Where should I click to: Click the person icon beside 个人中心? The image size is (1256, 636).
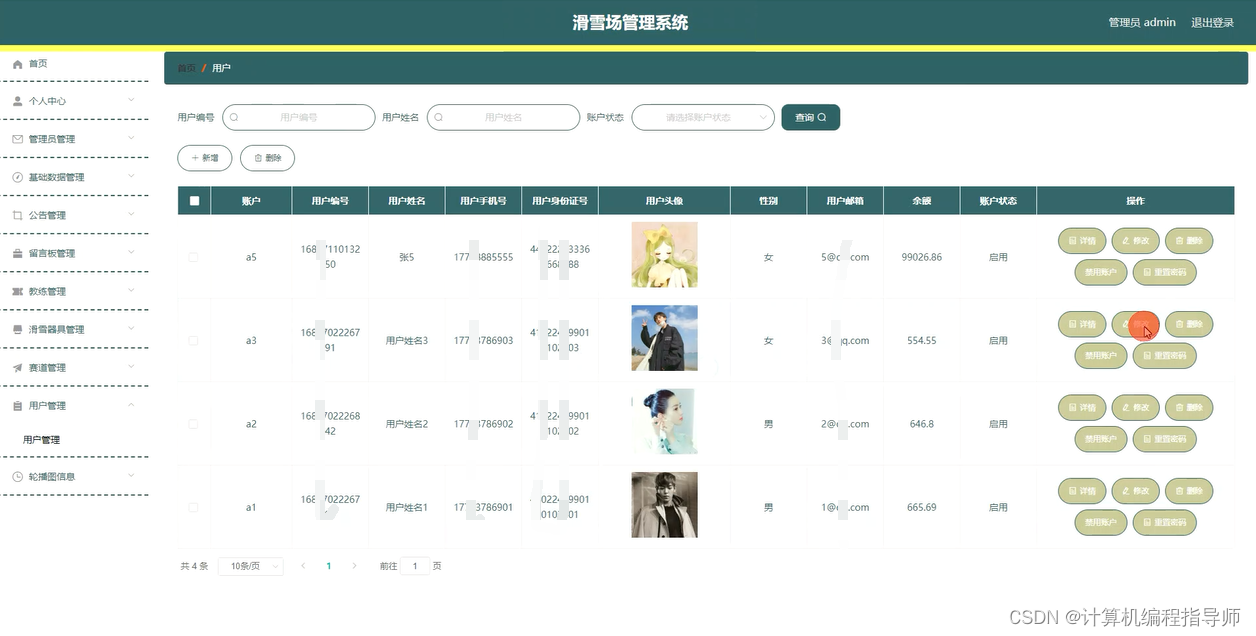(17, 101)
